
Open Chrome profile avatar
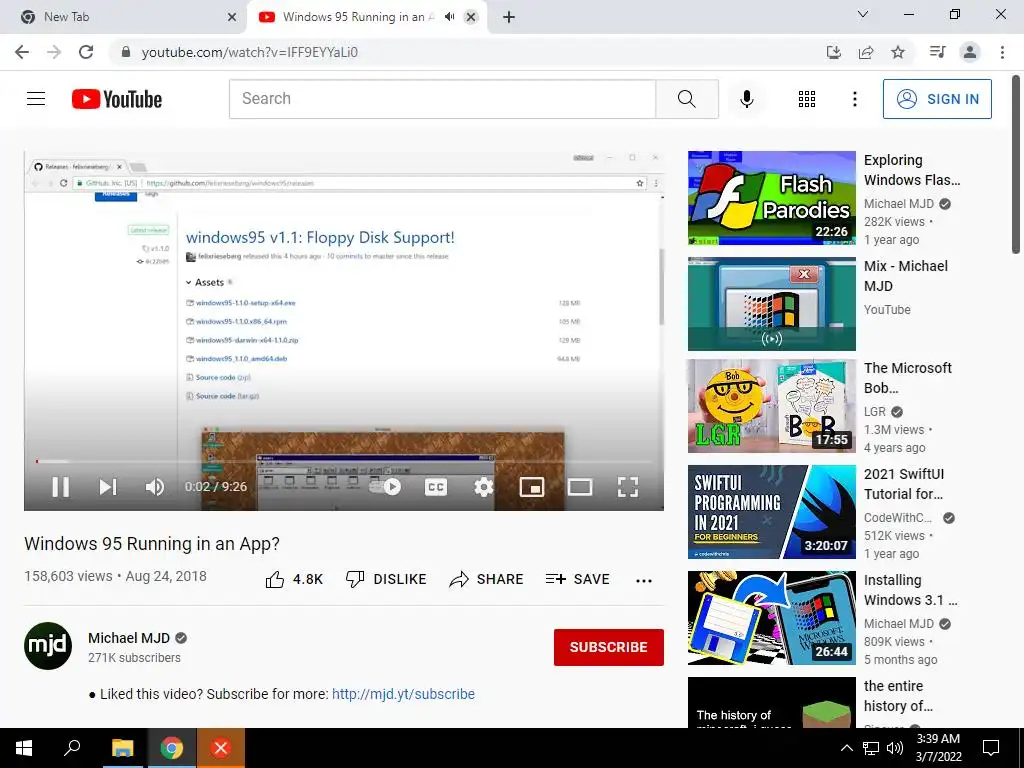click(970, 52)
